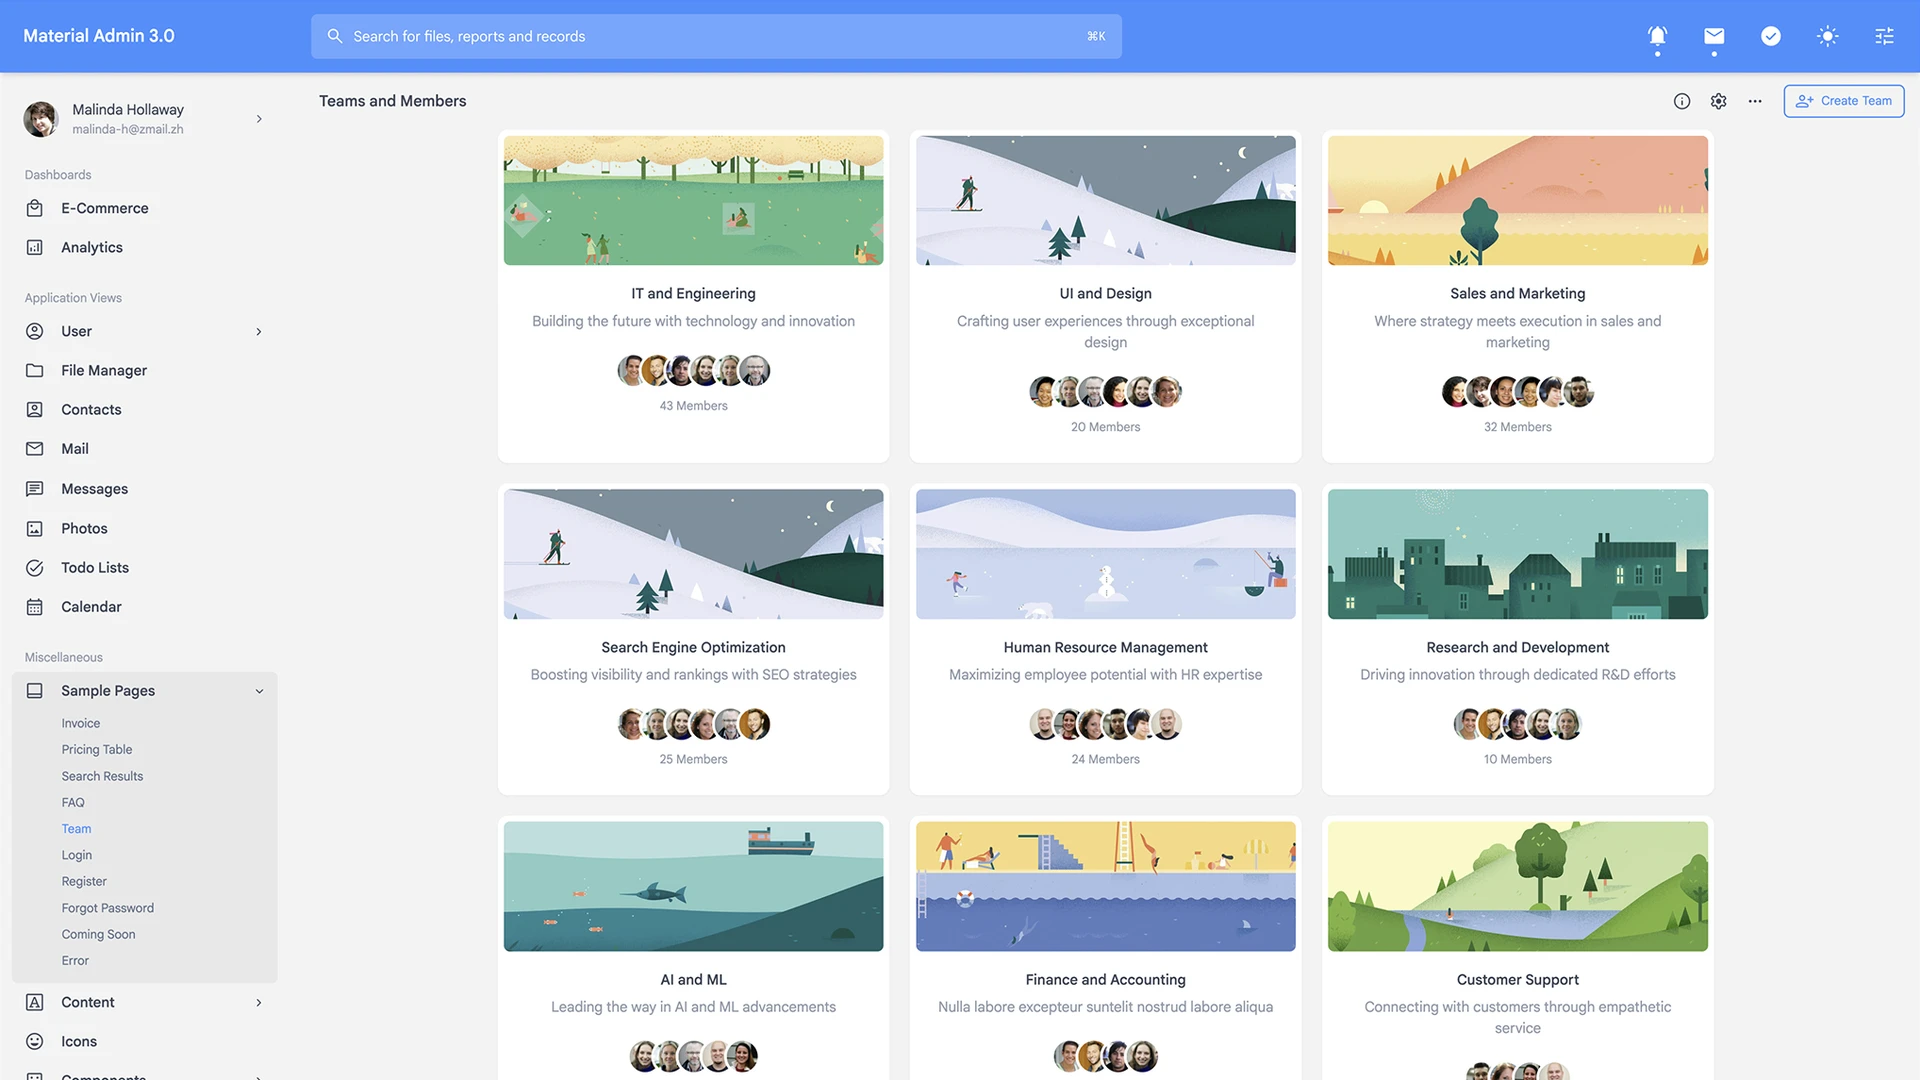Open the IT and Engineering team cover image
This screenshot has height=1080, width=1920.
pos(694,200)
